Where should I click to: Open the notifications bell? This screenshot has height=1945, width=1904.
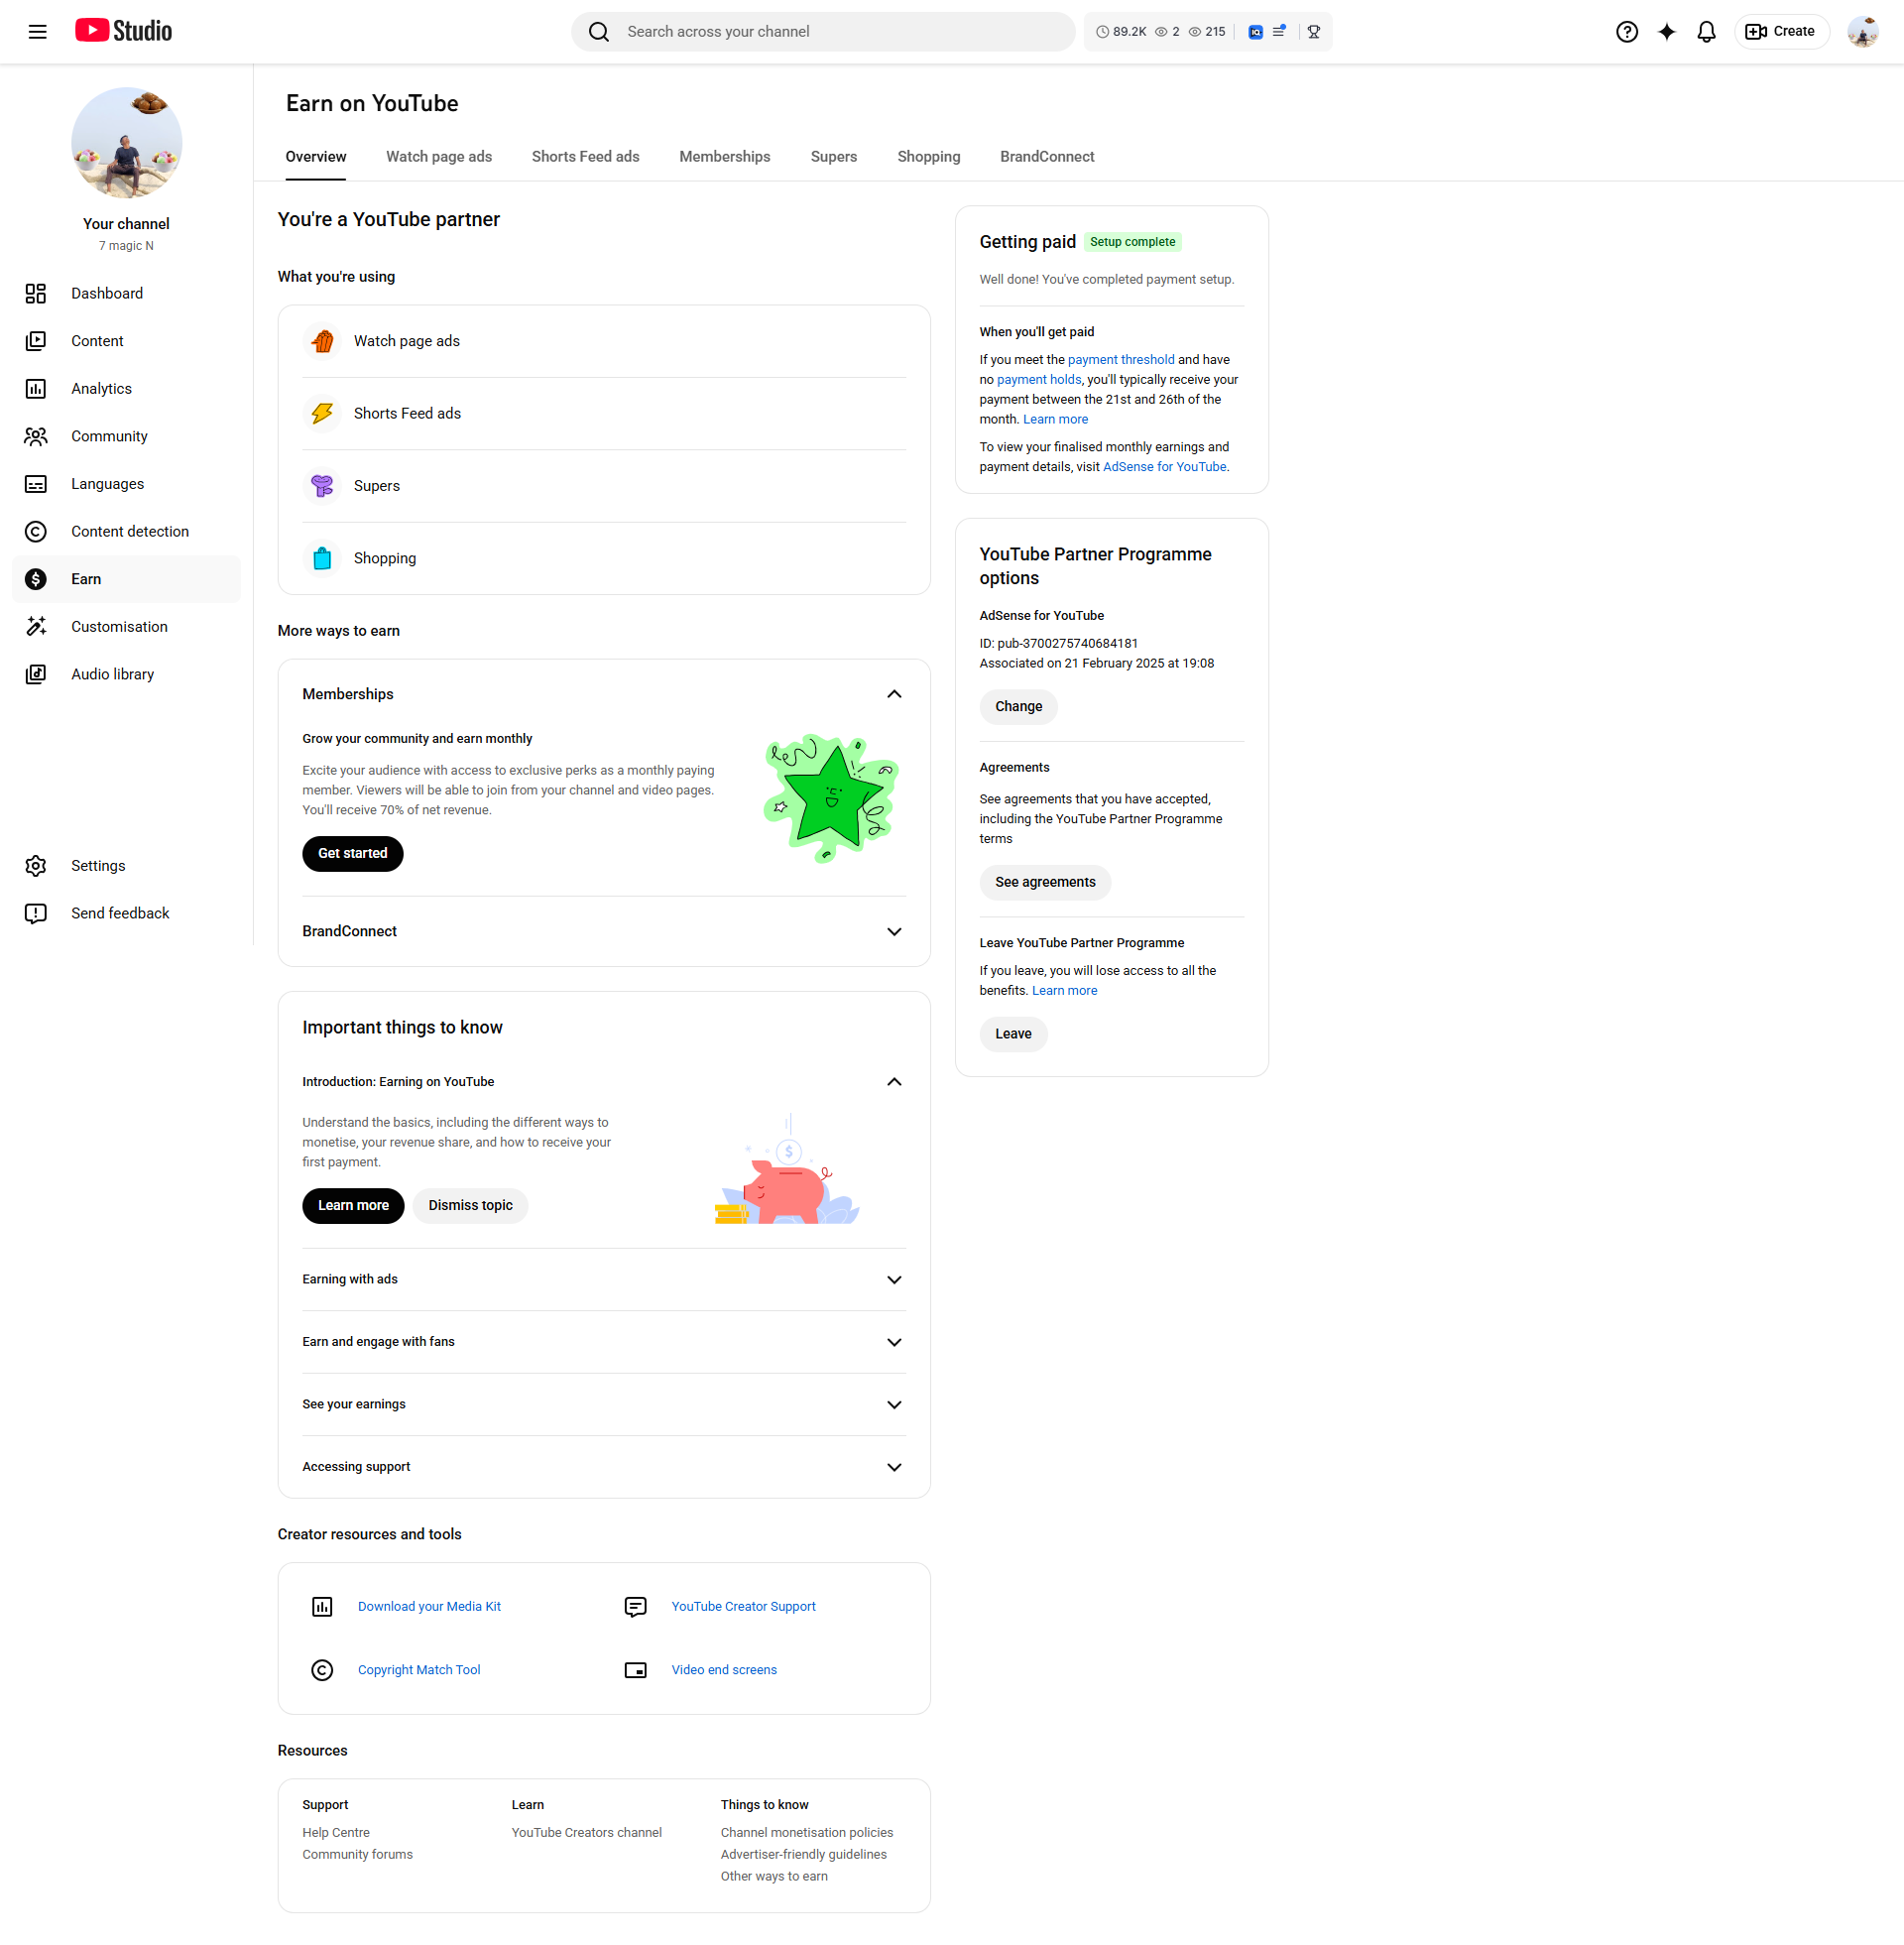click(1706, 31)
